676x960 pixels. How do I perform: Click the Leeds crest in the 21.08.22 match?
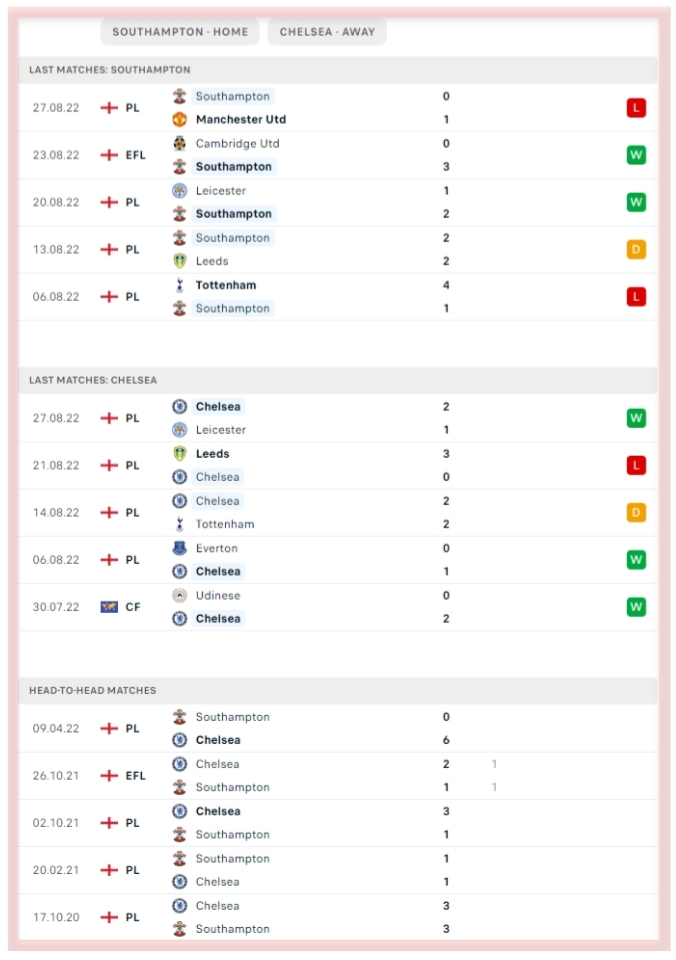[x=179, y=454]
